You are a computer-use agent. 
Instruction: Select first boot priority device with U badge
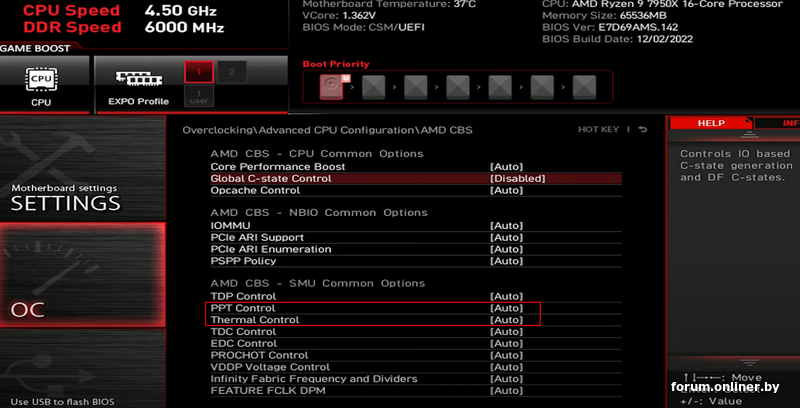pyautogui.click(x=333, y=86)
